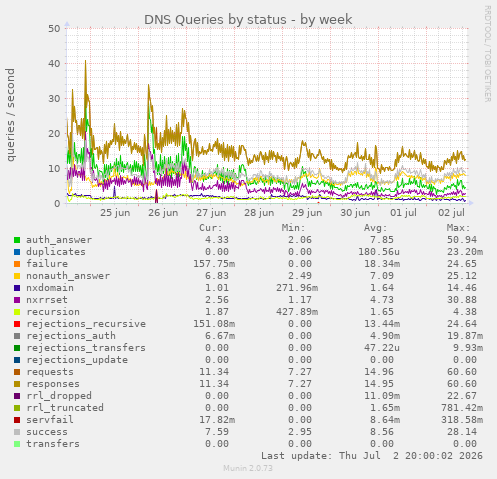Click the '28 jun' date label
This screenshot has height=479, width=497.
click(x=259, y=213)
